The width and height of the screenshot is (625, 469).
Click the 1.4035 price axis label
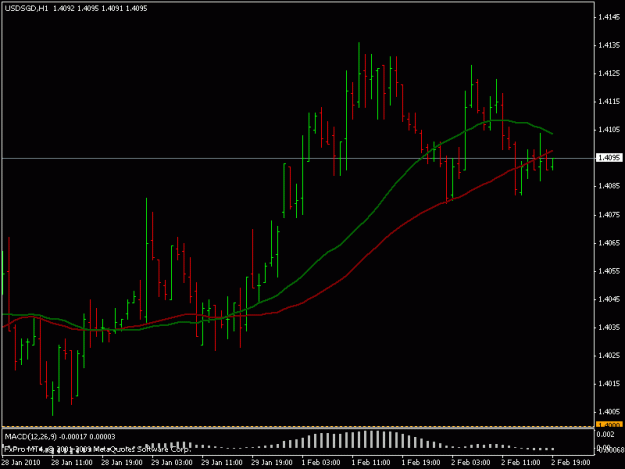609,327
